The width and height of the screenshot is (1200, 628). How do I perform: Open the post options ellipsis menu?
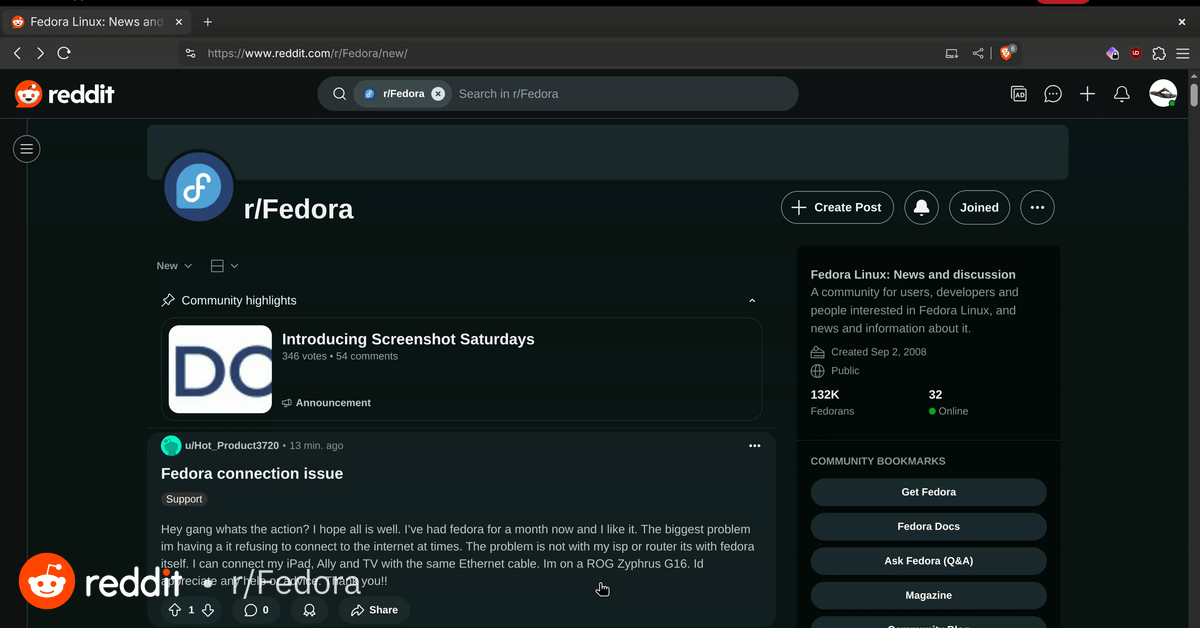755,446
